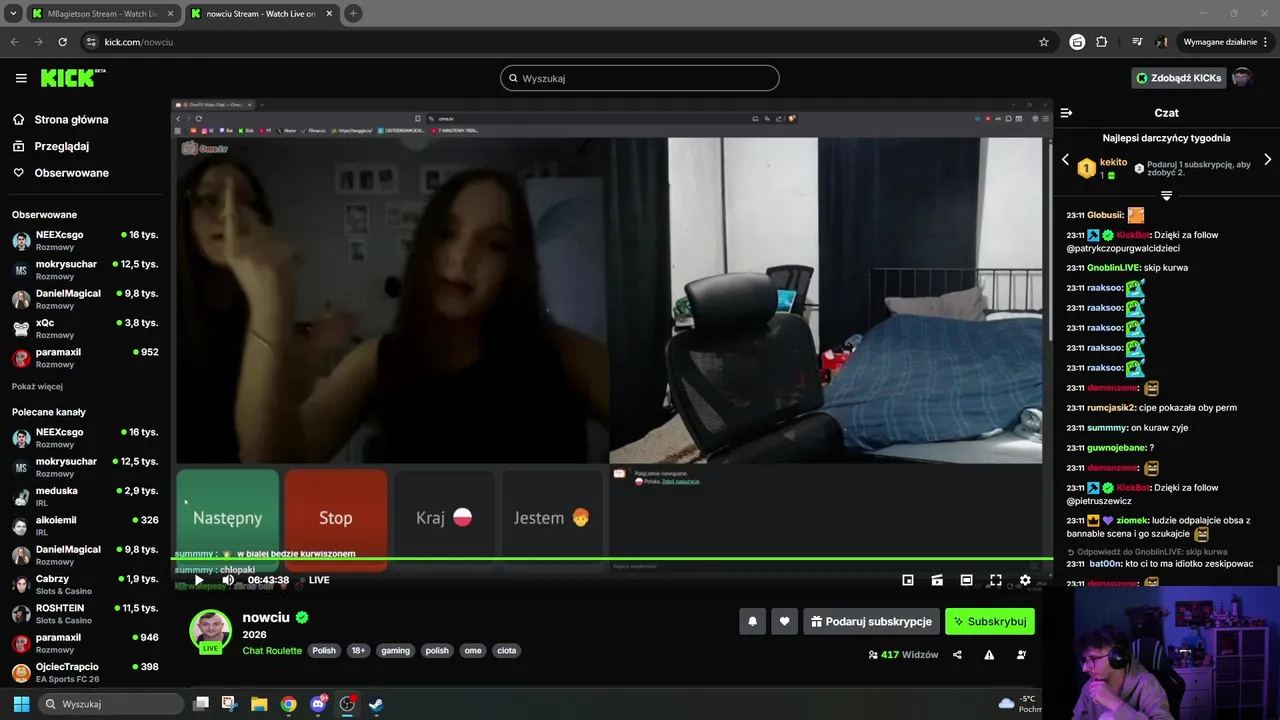Screen dimensions: 1280x720
Task: Open recommended channel aikoiemil
Action: [85, 525]
